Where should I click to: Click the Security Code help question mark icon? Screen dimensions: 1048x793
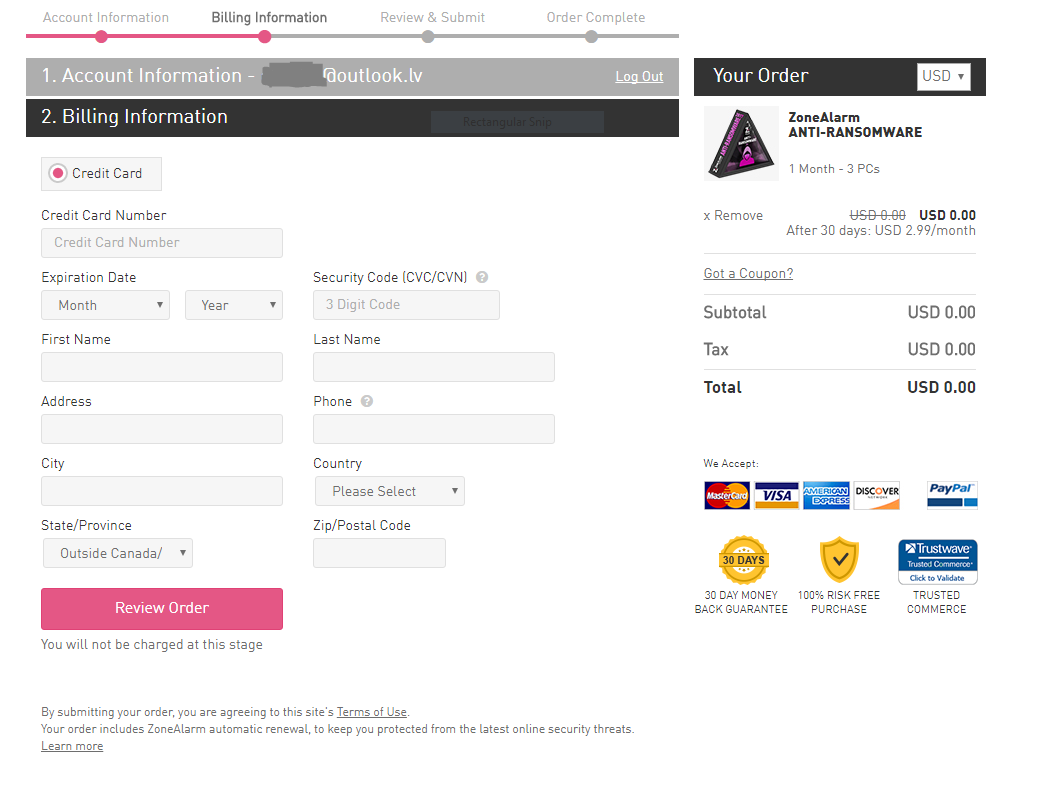click(482, 277)
